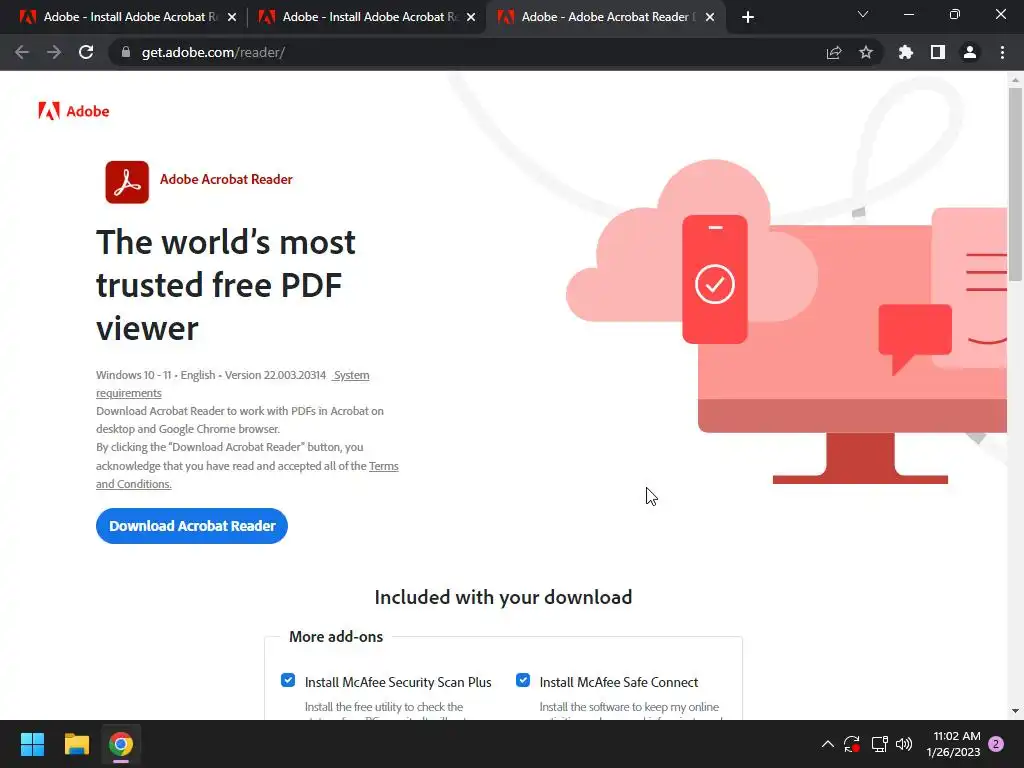Share this page using the share icon
The height and width of the screenshot is (768, 1024).
click(834, 52)
